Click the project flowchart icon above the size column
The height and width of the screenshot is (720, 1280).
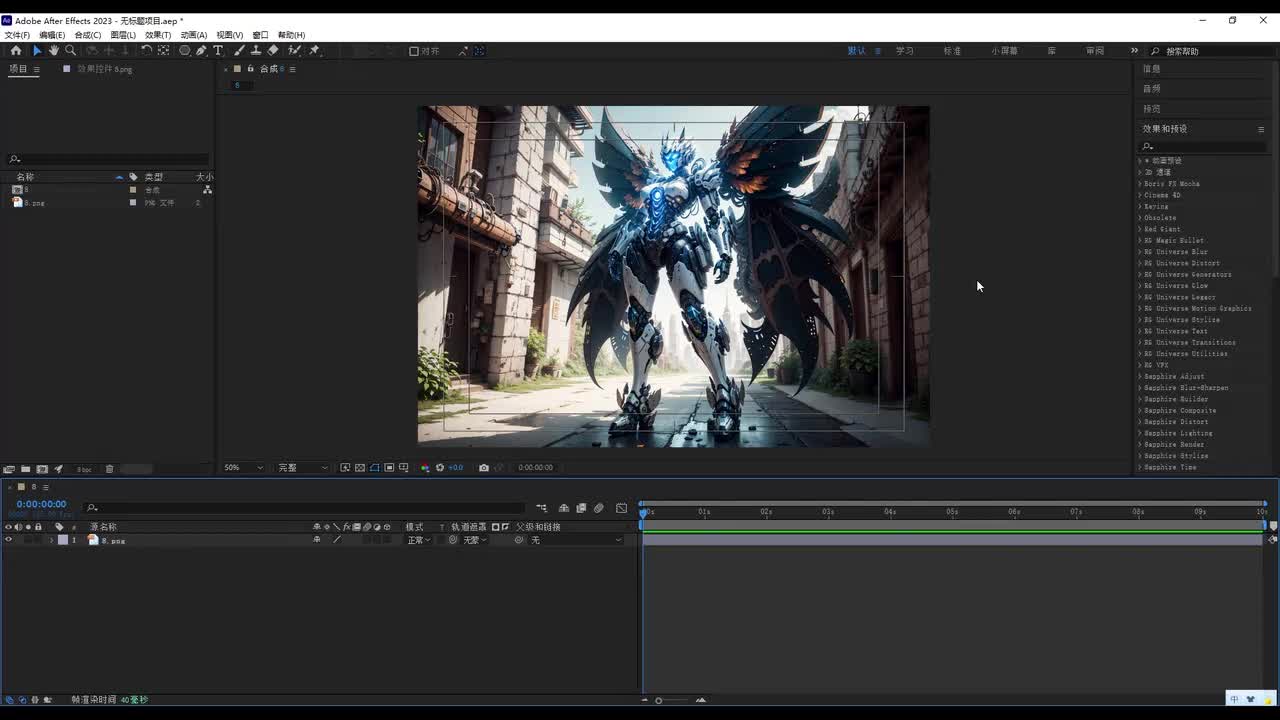[207, 190]
